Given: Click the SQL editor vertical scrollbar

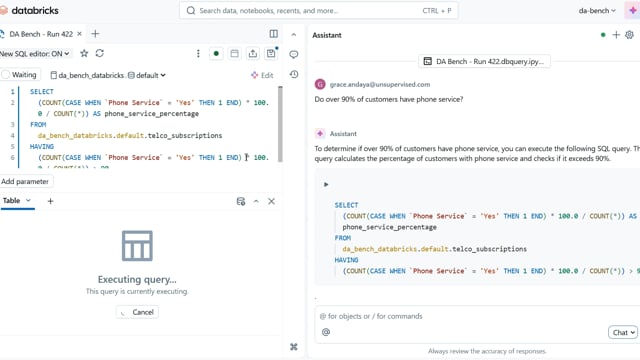Looking at the screenshot, I should click(x=280, y=124).
